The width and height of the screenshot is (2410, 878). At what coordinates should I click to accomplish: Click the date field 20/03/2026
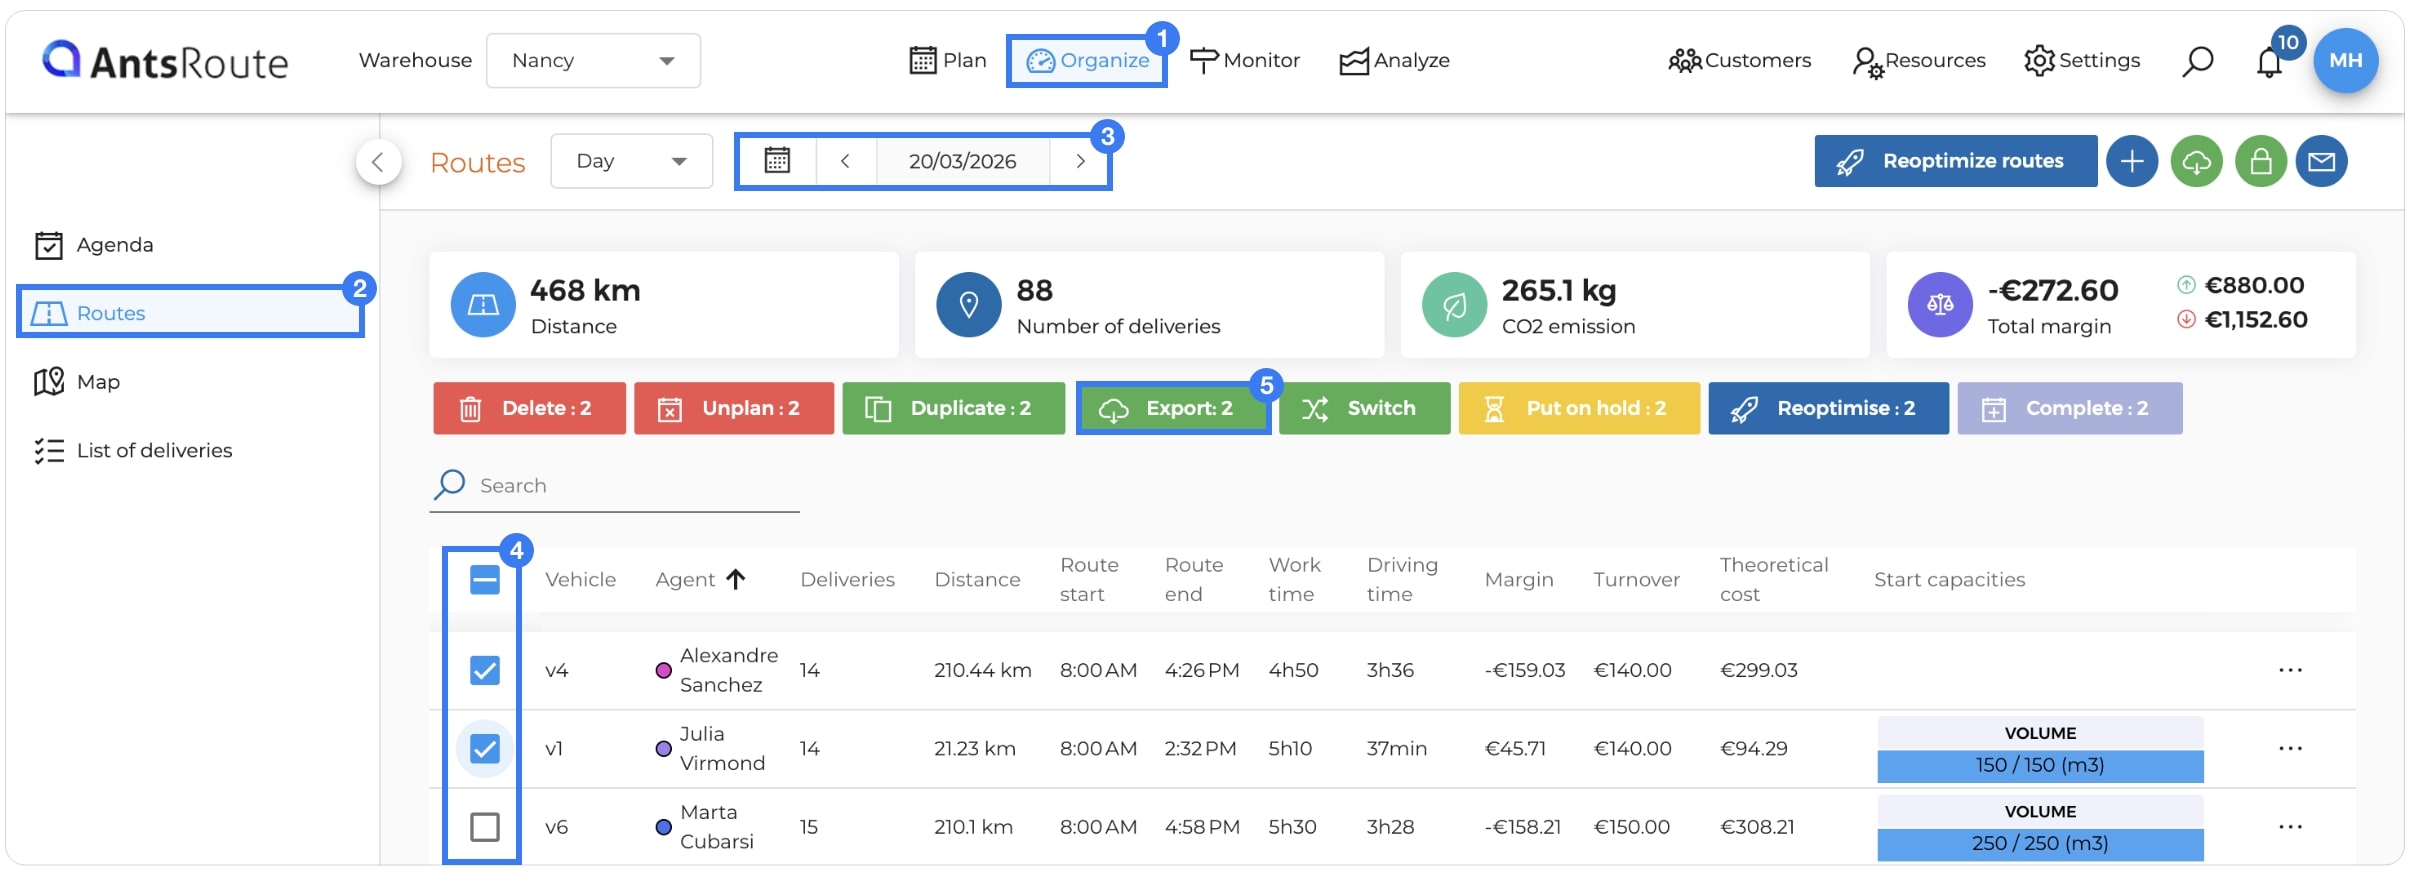pyautogui.click(x=962, y=161)
